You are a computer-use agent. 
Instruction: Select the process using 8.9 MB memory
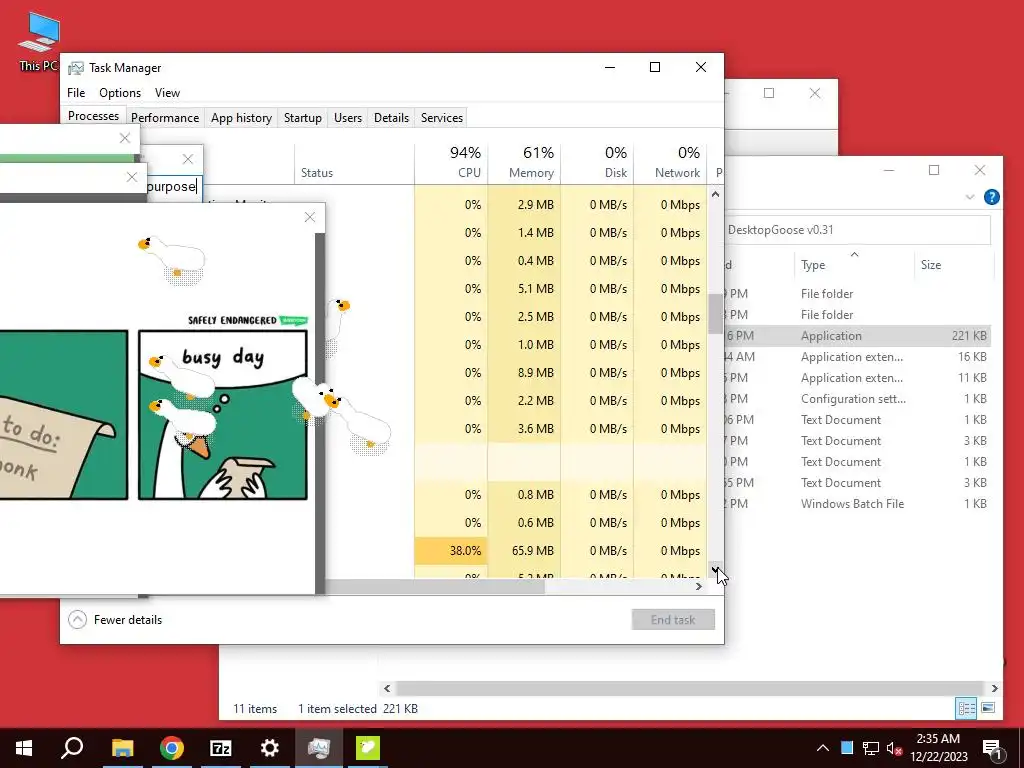516,372
